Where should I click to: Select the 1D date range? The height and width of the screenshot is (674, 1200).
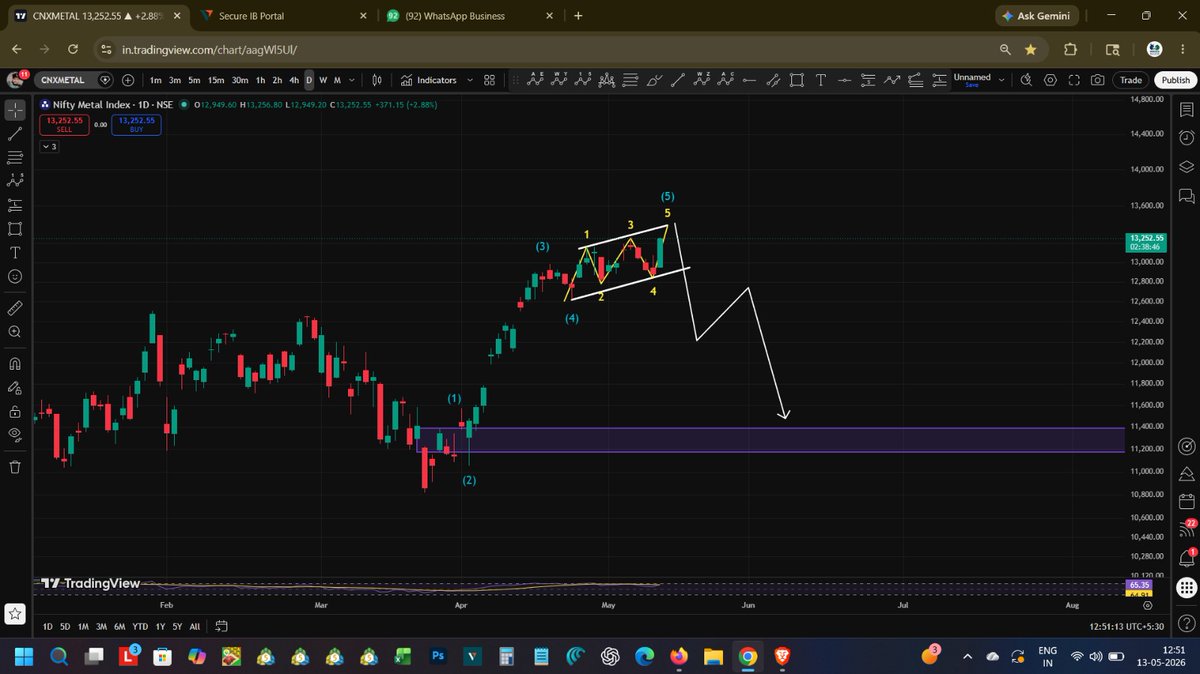coord(47,626)
